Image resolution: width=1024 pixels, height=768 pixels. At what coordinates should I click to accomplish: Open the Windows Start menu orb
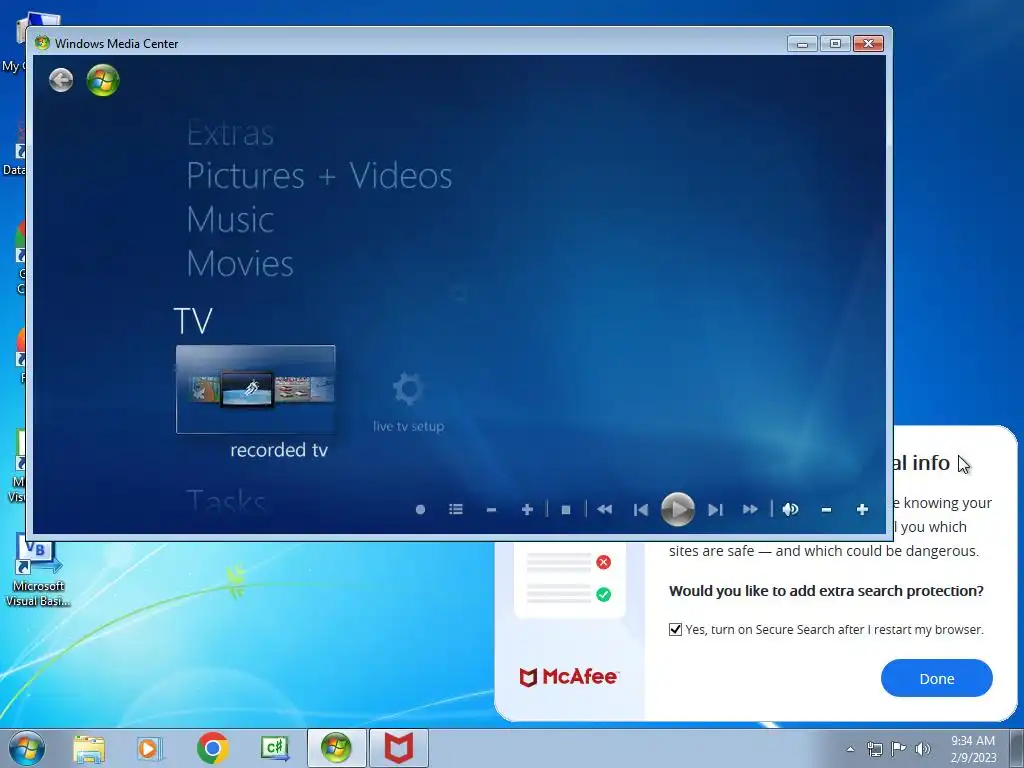[x=27, y=748]
